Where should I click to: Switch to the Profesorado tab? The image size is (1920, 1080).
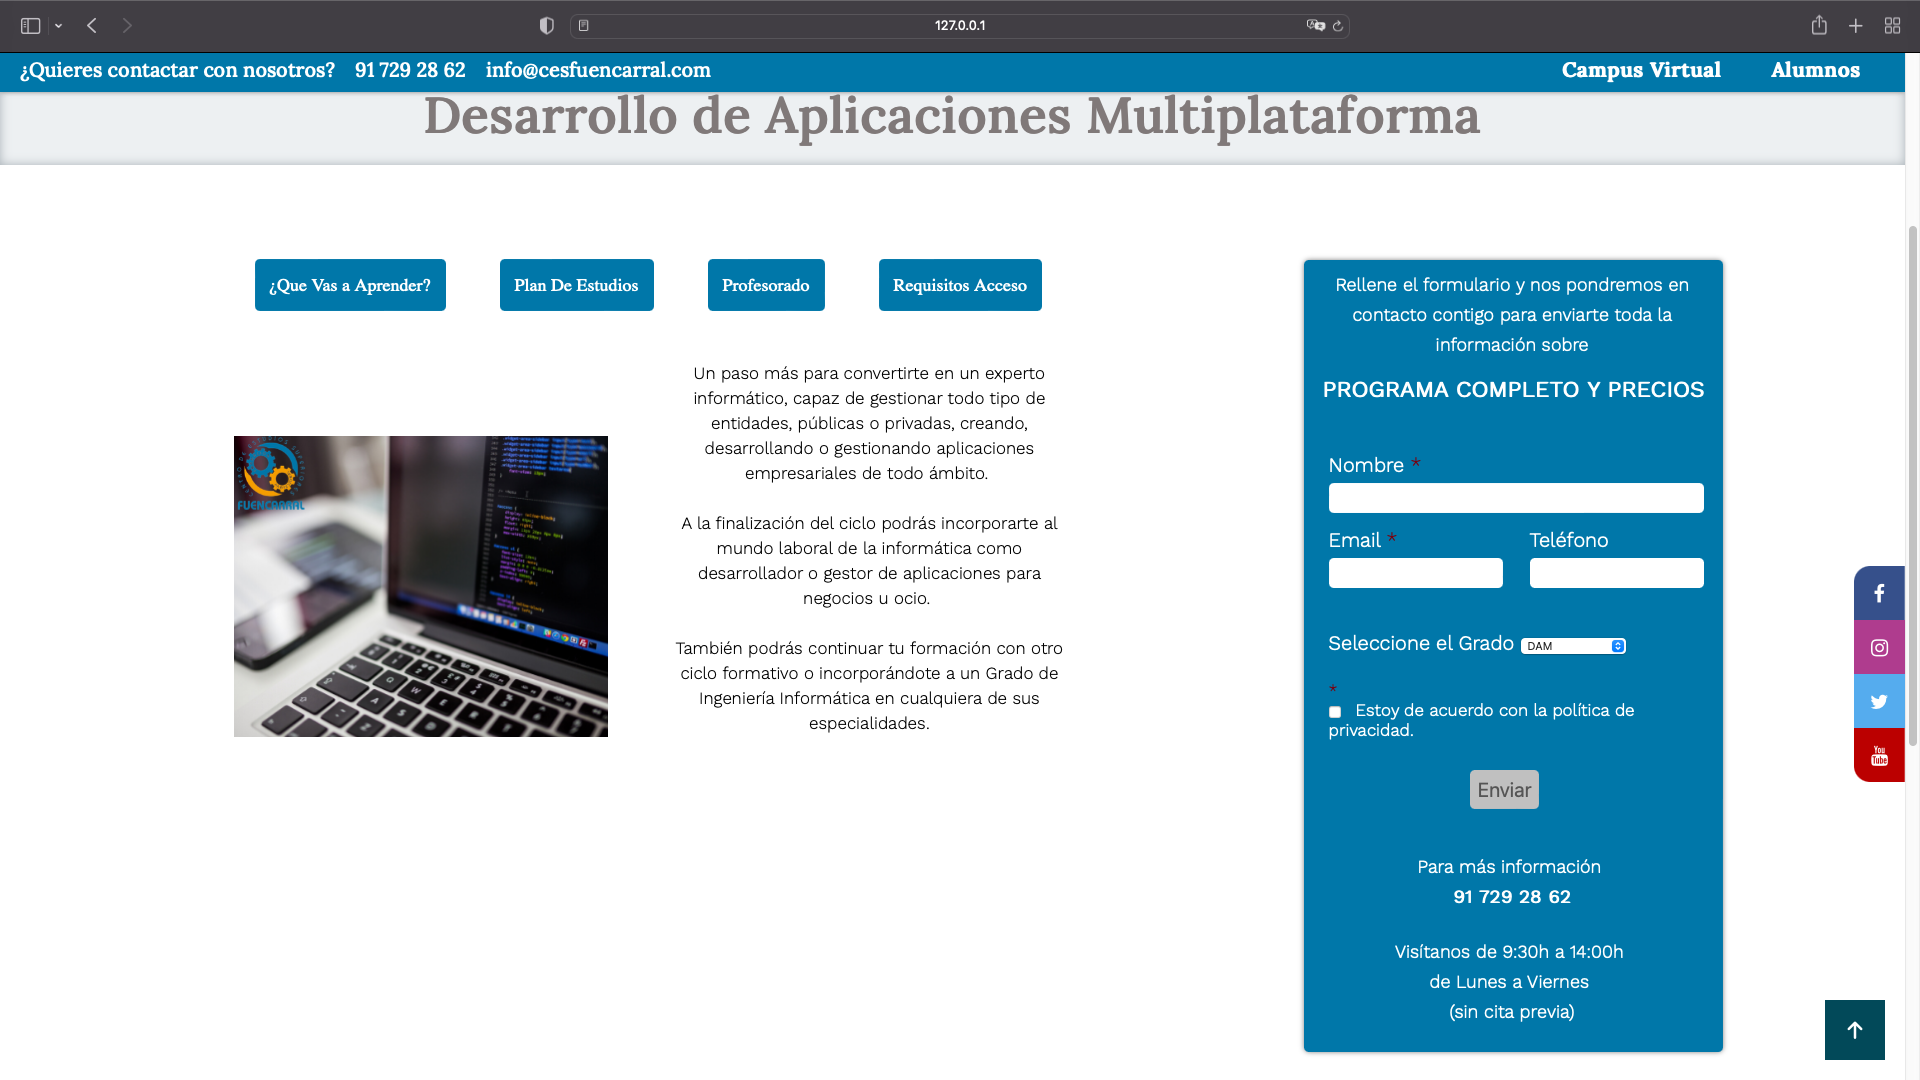click(x=766, y=285)
